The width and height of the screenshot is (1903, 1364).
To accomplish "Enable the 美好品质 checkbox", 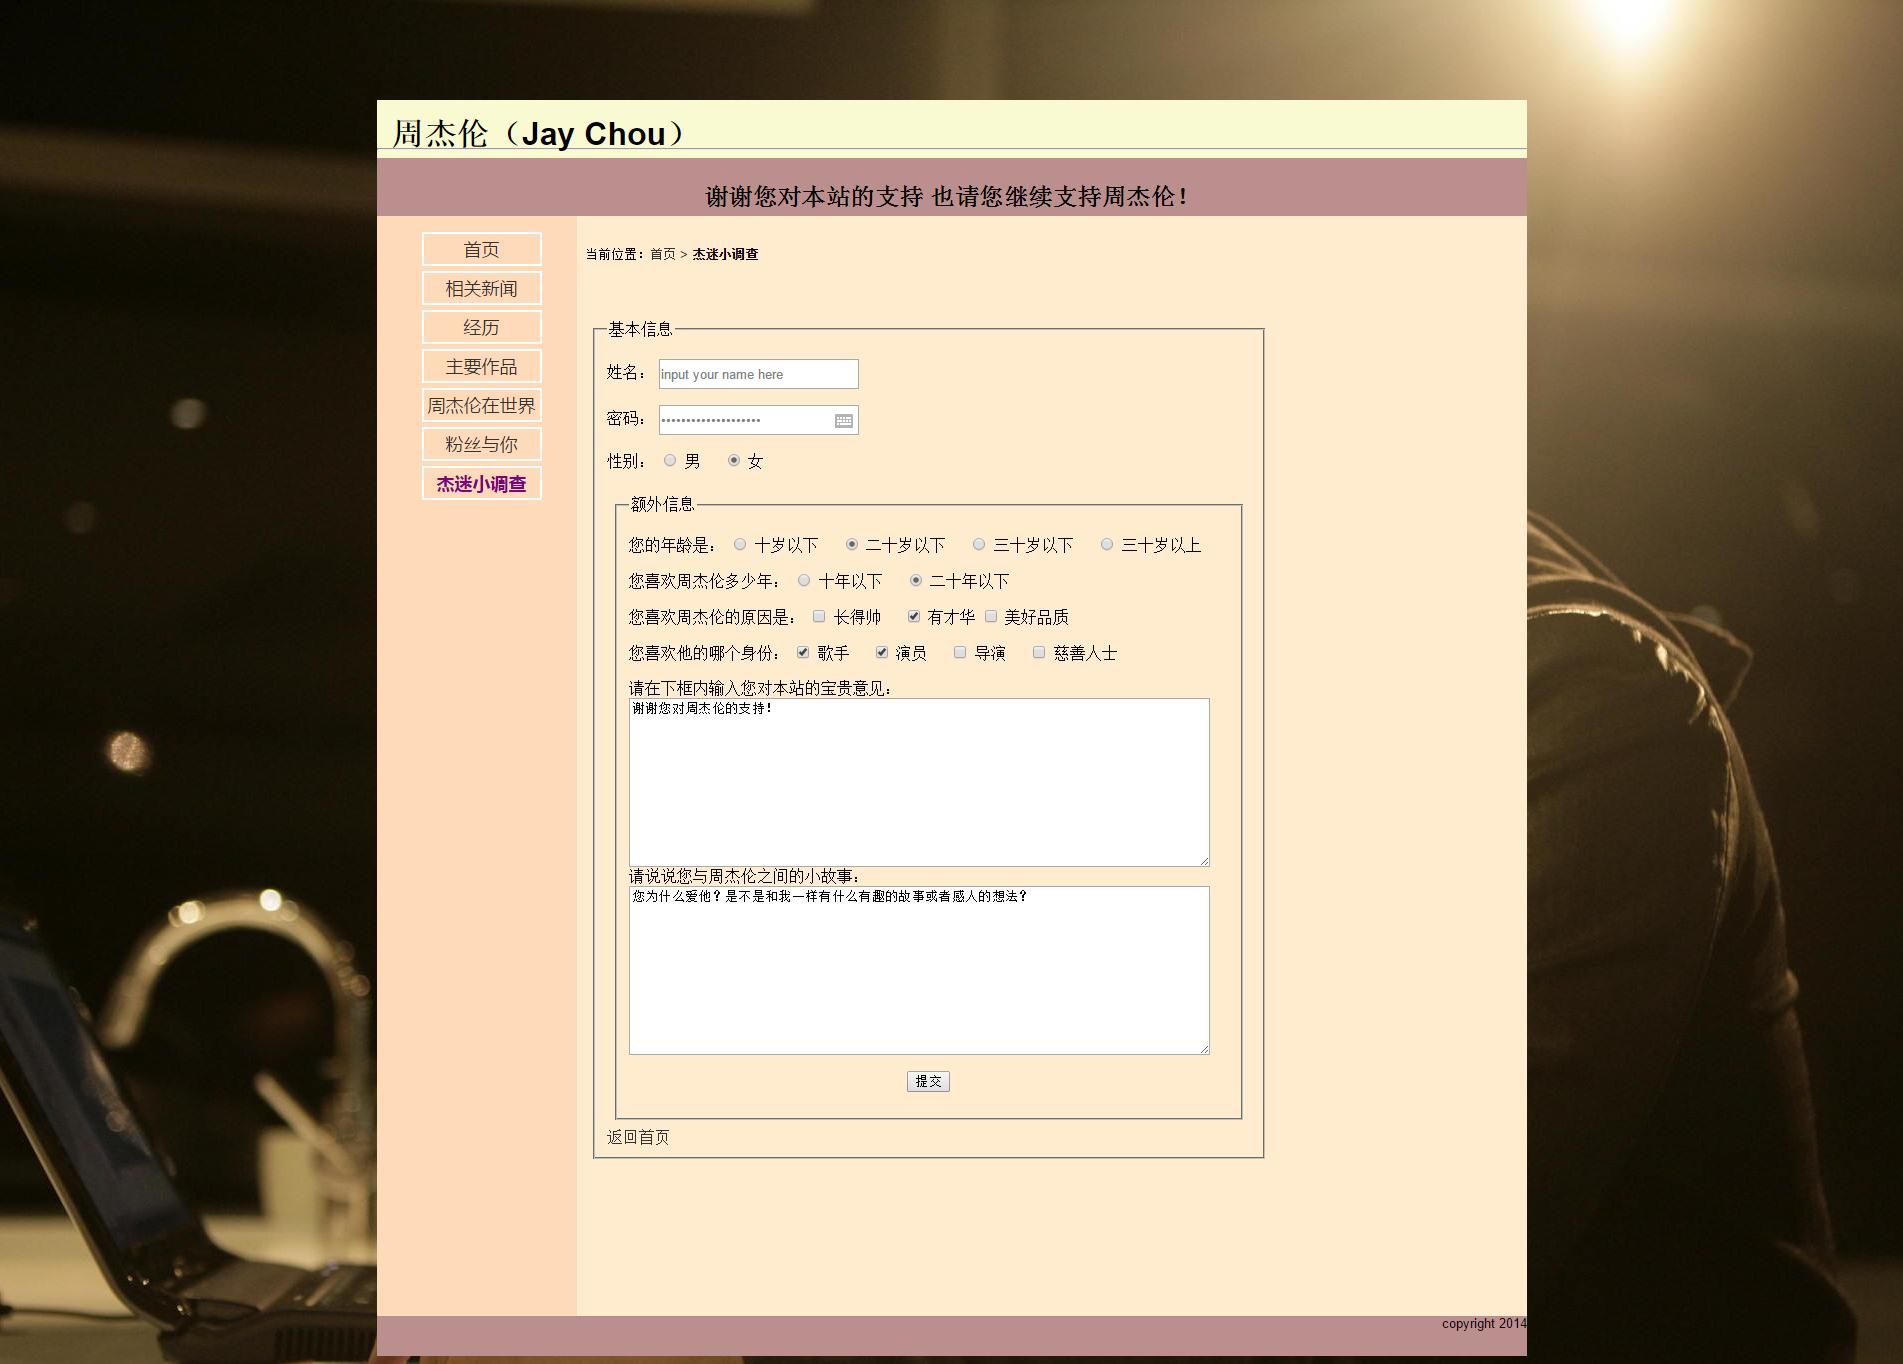I will 991,617.
